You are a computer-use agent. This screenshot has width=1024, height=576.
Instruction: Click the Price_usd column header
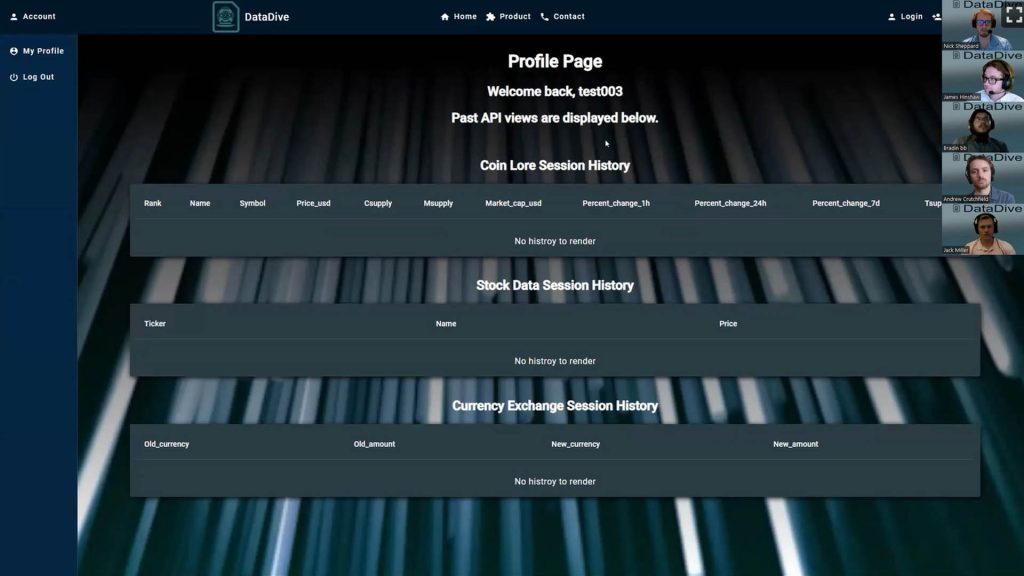313,203
